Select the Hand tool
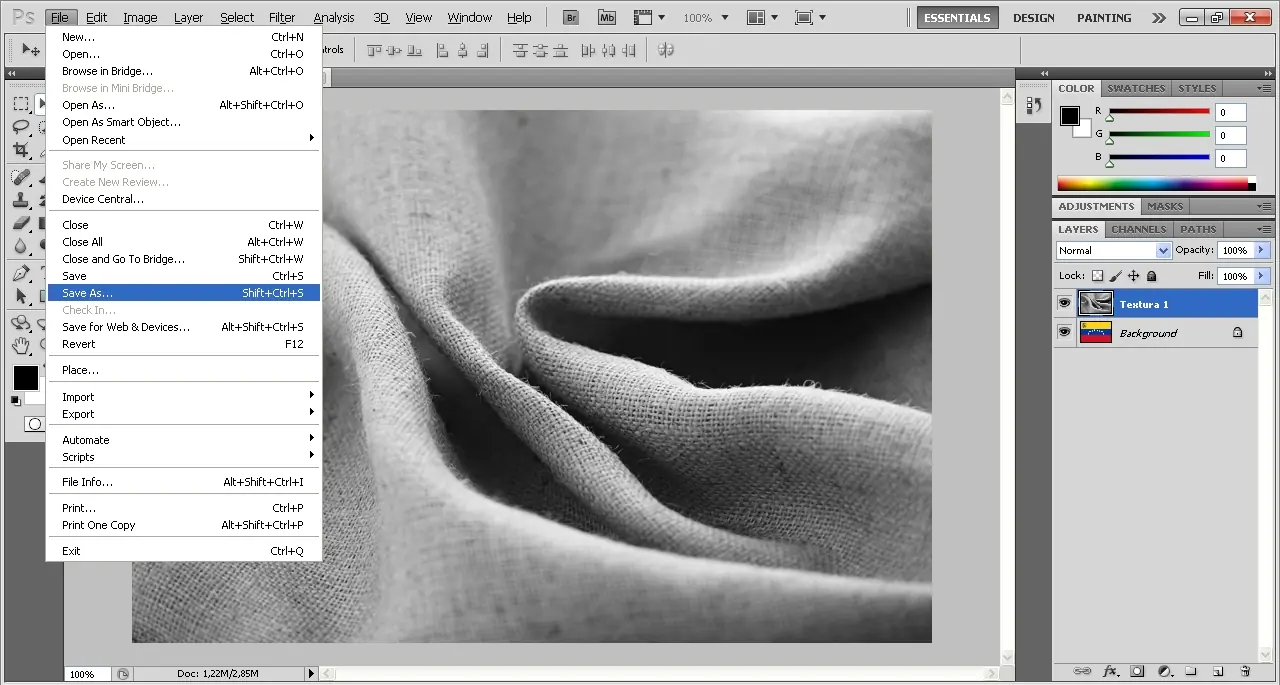1280x685 pixels. [20, 346]
